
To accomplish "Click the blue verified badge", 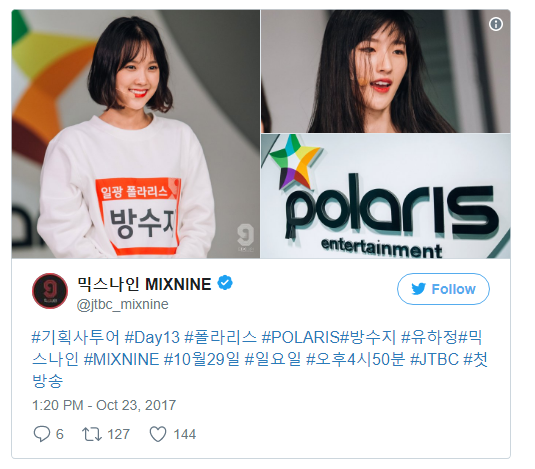I will pyautogui.click(x=225, y=283).
